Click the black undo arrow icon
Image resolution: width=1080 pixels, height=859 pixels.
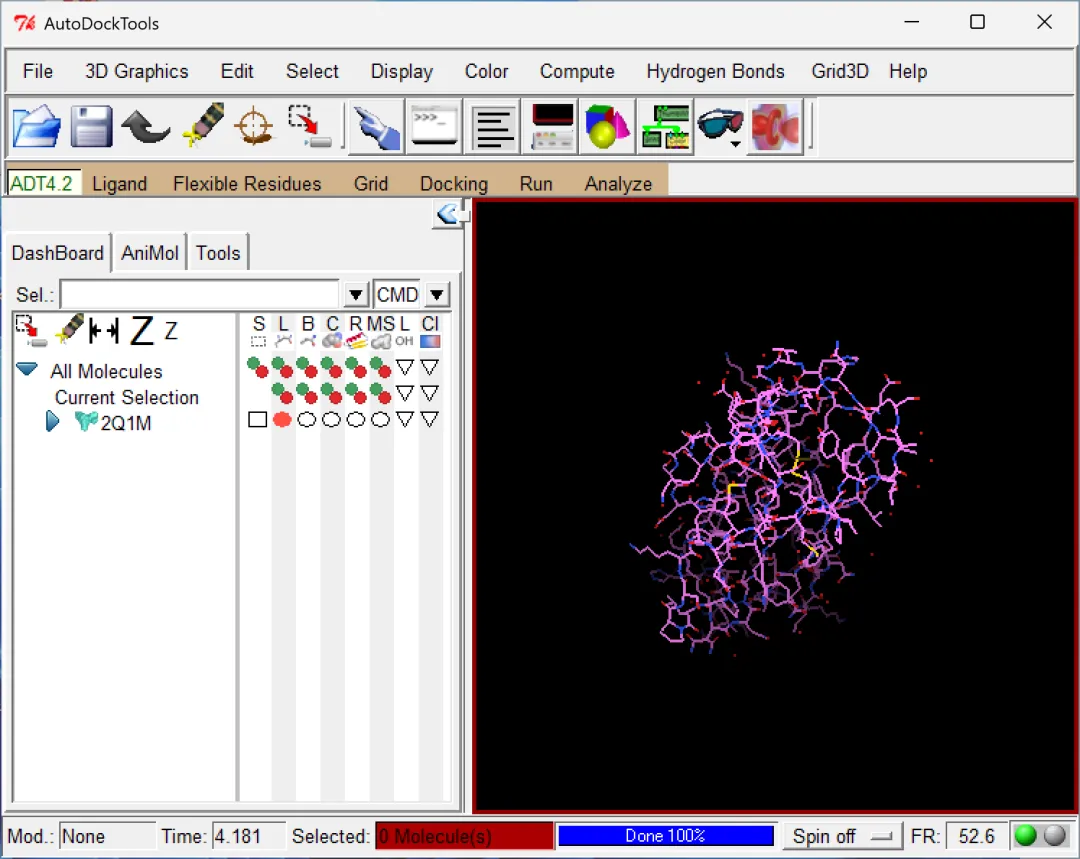145,126
